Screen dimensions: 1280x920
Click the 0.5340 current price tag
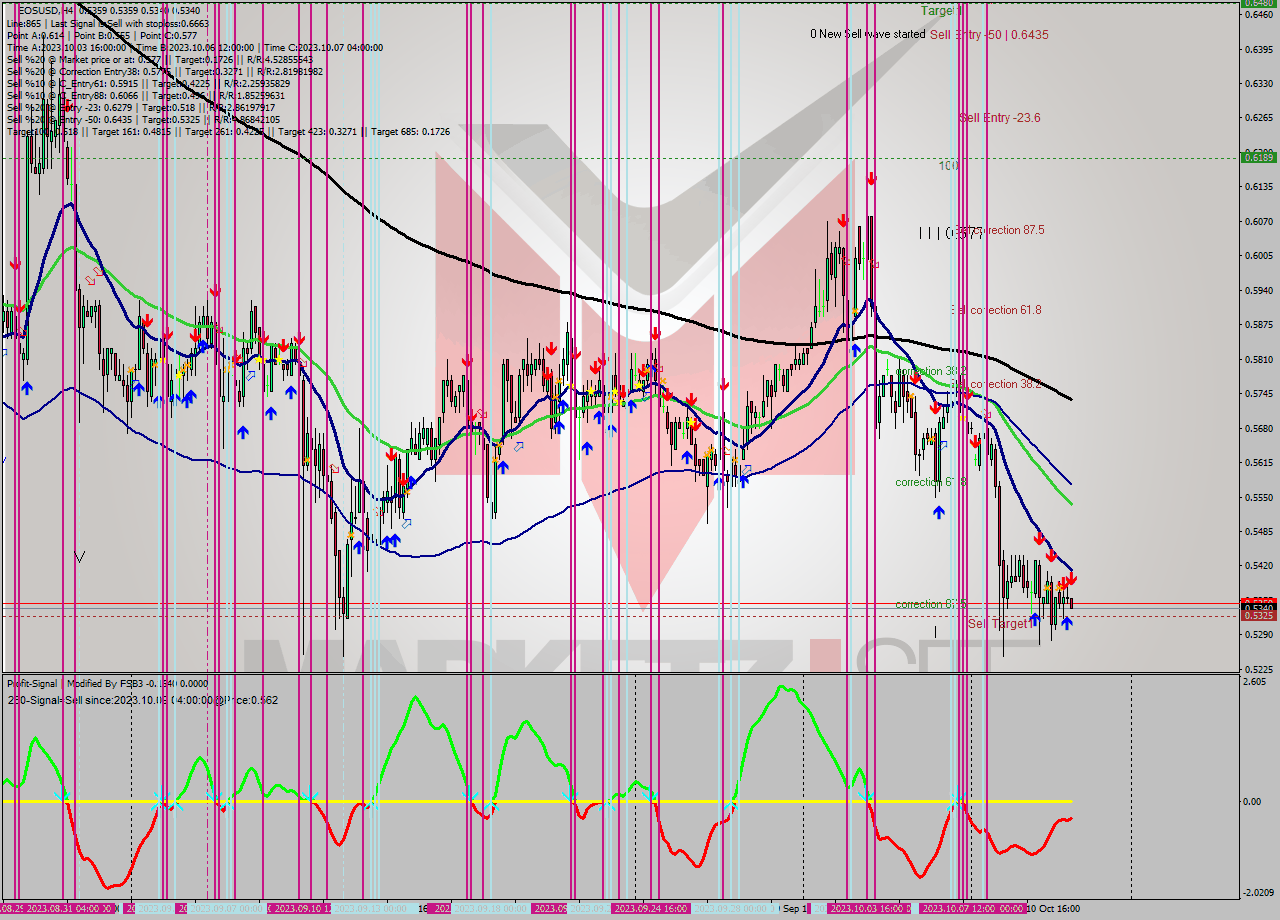tap(1258, 607)
